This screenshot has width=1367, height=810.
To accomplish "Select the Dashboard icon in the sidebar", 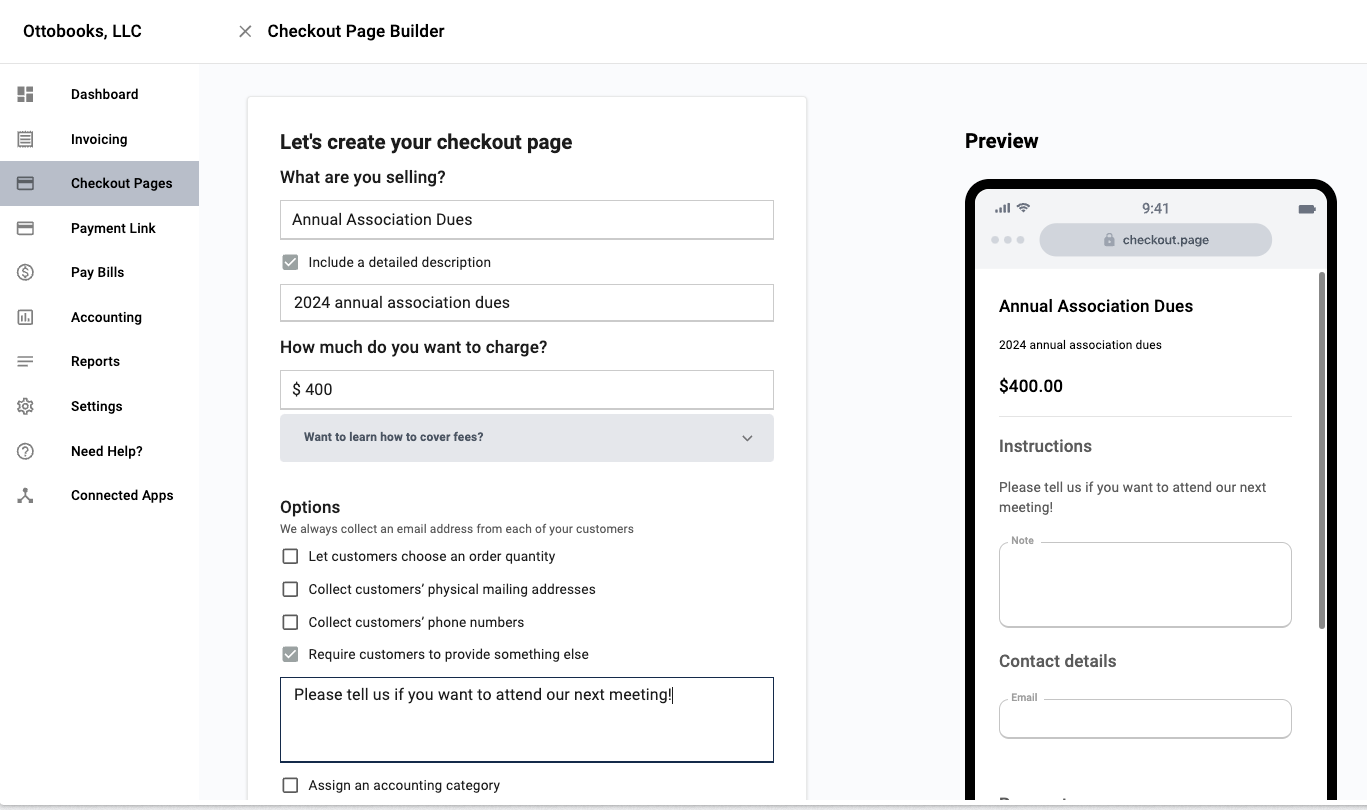I will pyautogui.click(x=24, y=93).
